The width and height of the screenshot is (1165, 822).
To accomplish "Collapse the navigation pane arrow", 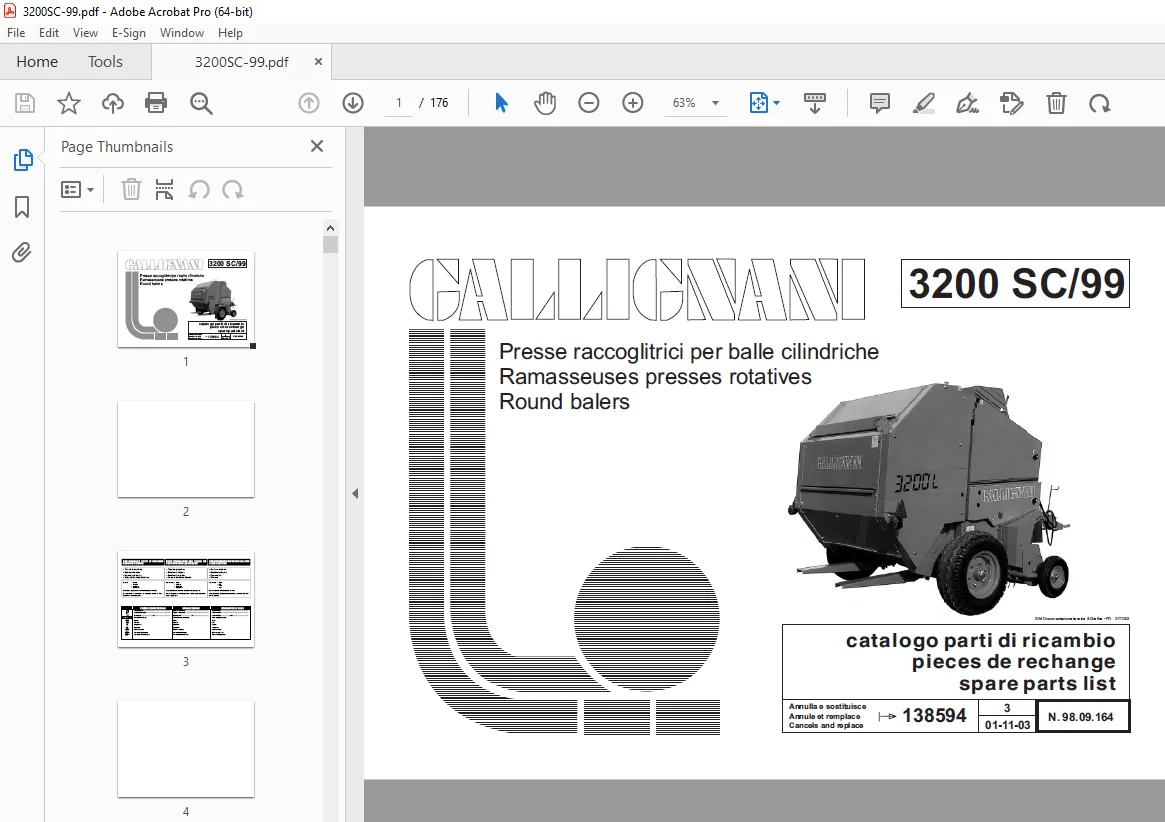I will (x=355, y=493).
